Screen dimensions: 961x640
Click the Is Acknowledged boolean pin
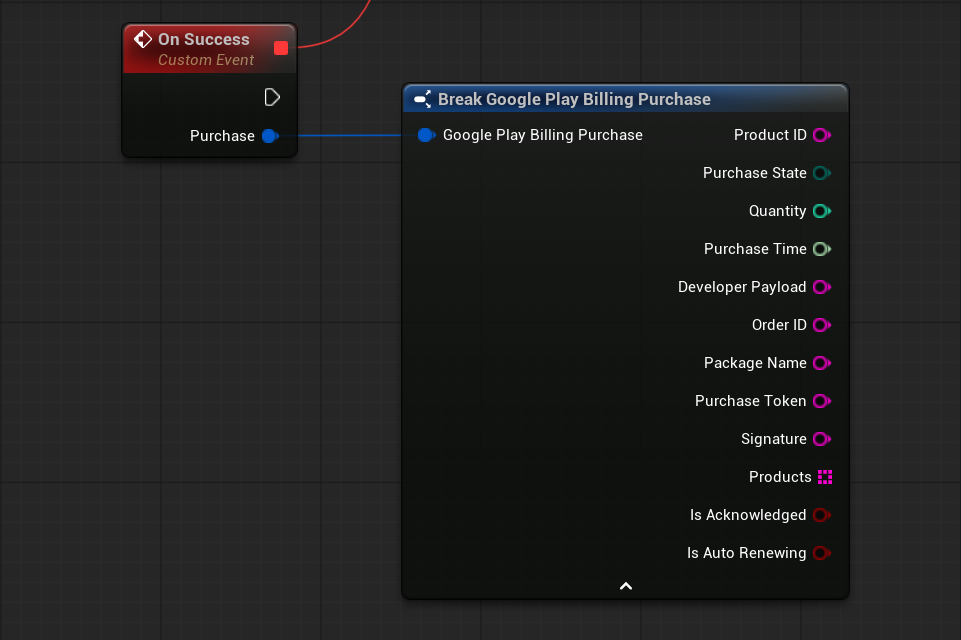click(x=822, y=515)
